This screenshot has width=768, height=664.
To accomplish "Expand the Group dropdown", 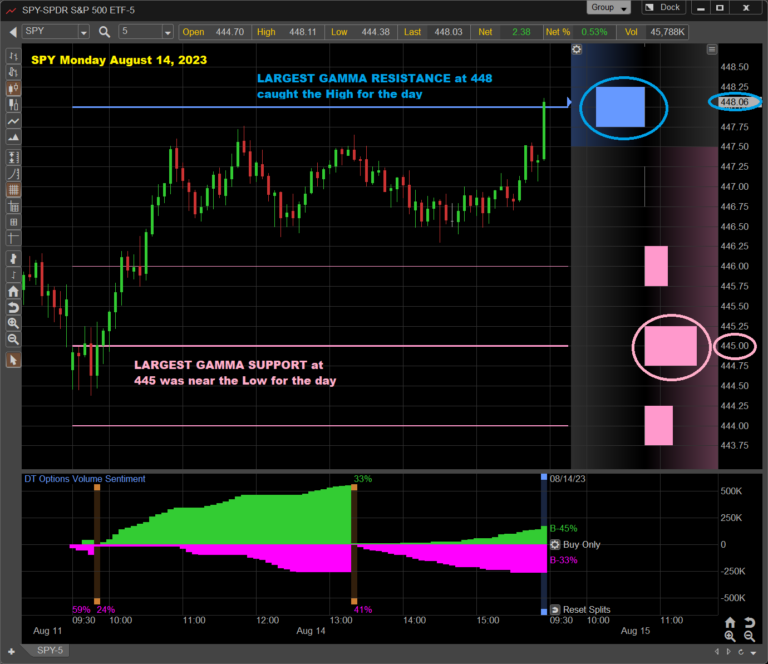I will pos(609,8).
